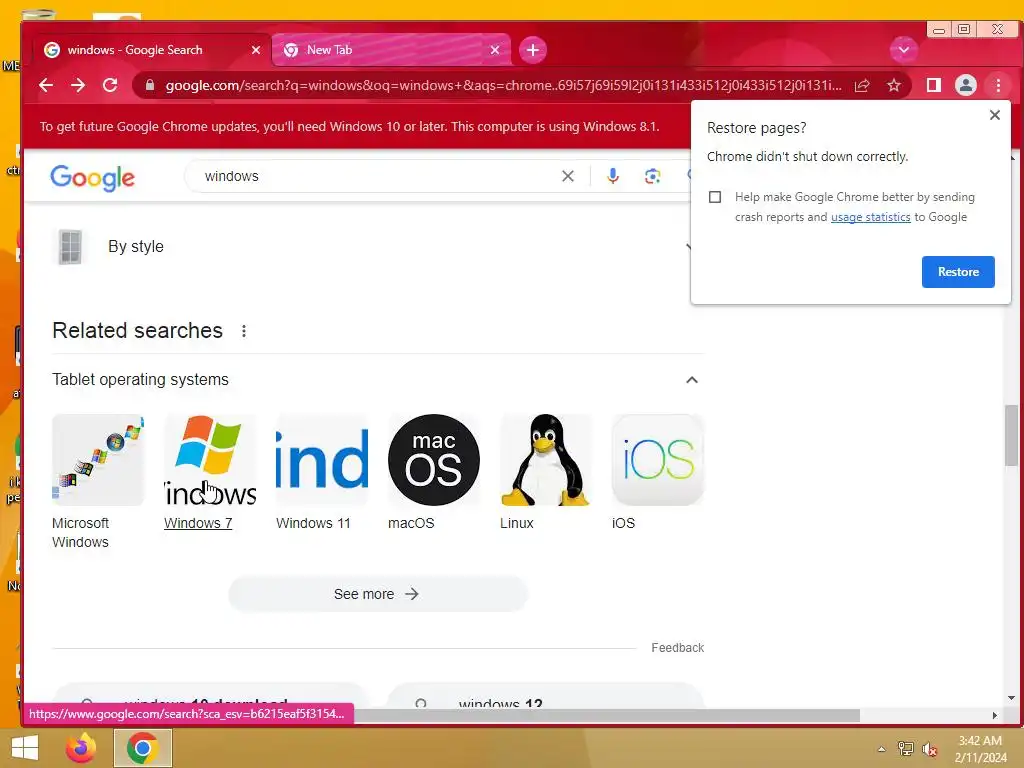This screenshot has width=1024, height=768.
Task: Start a voice search with the microphone
Action: pos(613,176)
